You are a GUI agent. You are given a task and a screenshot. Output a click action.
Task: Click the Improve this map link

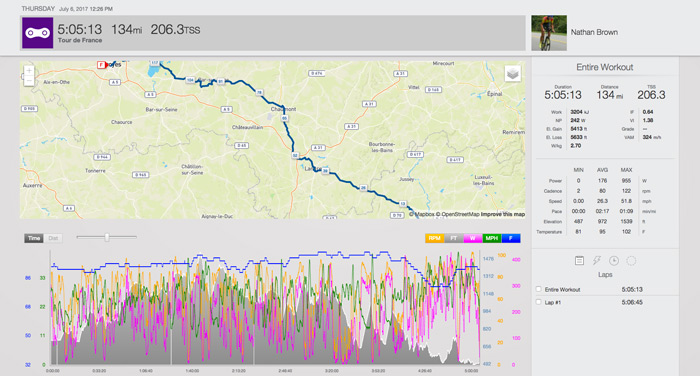click(503, 214)
